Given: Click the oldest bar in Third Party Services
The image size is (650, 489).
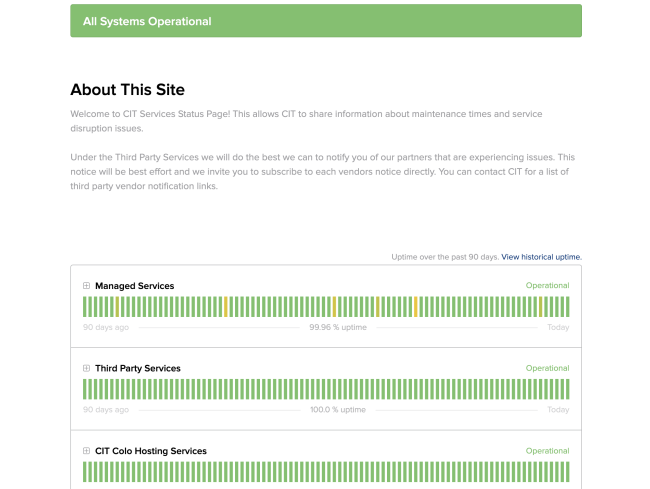Looking at the screenshot, I should click(x=85, y=389).
